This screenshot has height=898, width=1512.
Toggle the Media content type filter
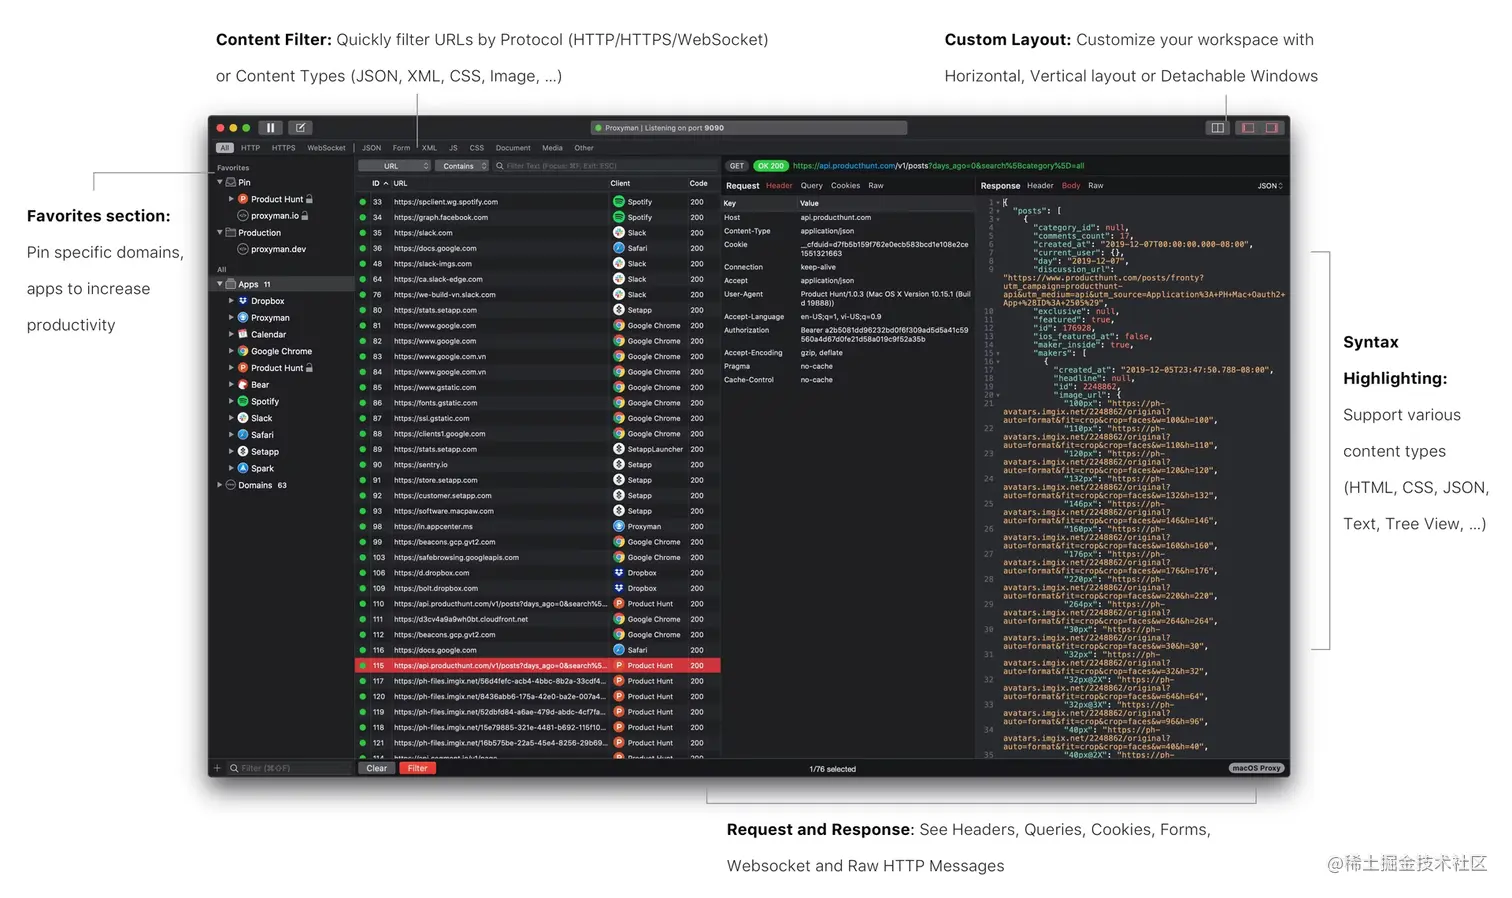pos(552,148)
